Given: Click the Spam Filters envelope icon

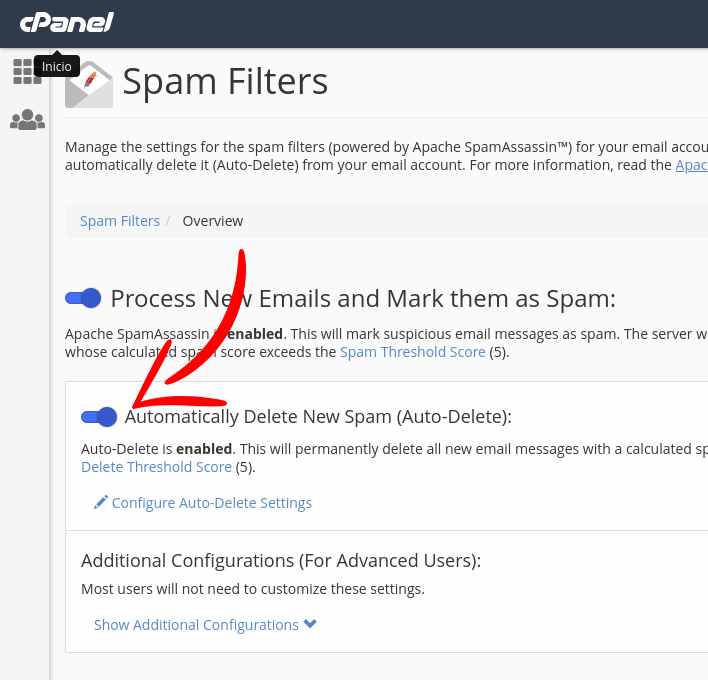Looking at the screenshot, I should click(89, 84).
